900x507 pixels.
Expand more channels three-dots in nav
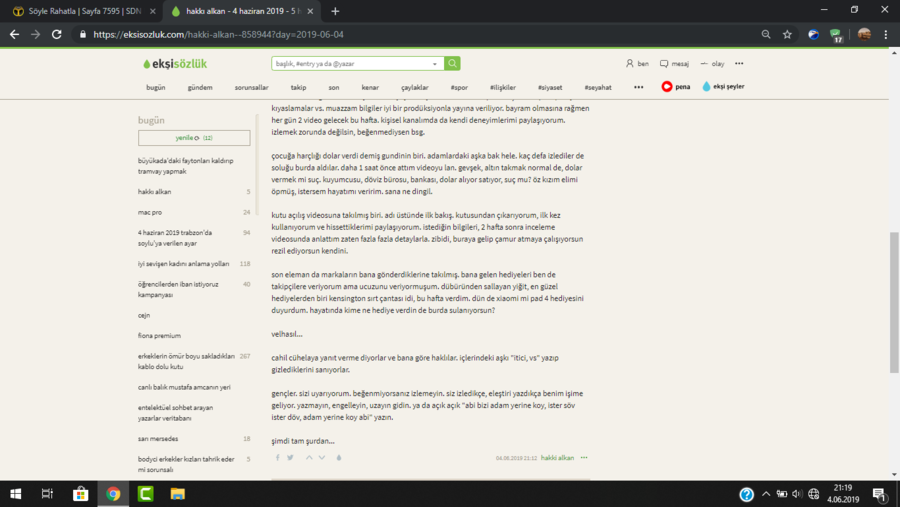(x=638, y=87)
